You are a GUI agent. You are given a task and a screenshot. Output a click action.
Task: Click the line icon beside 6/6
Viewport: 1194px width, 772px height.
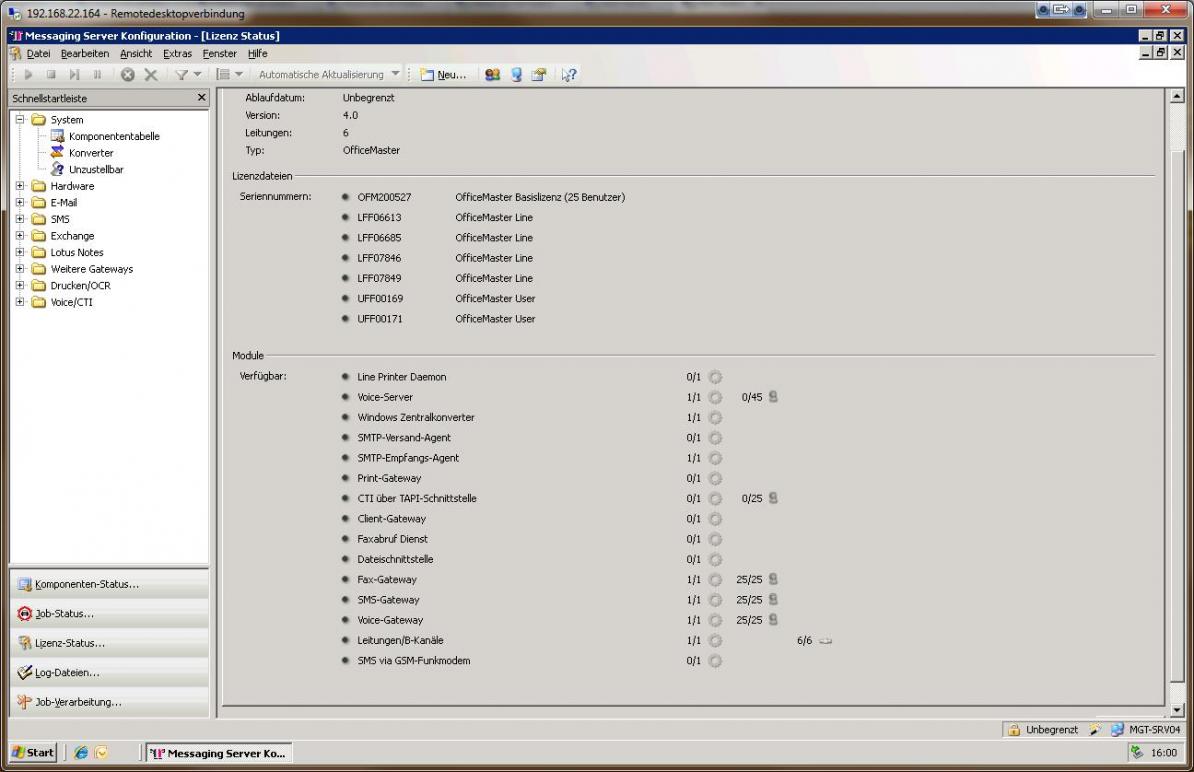tap(825, 640)
